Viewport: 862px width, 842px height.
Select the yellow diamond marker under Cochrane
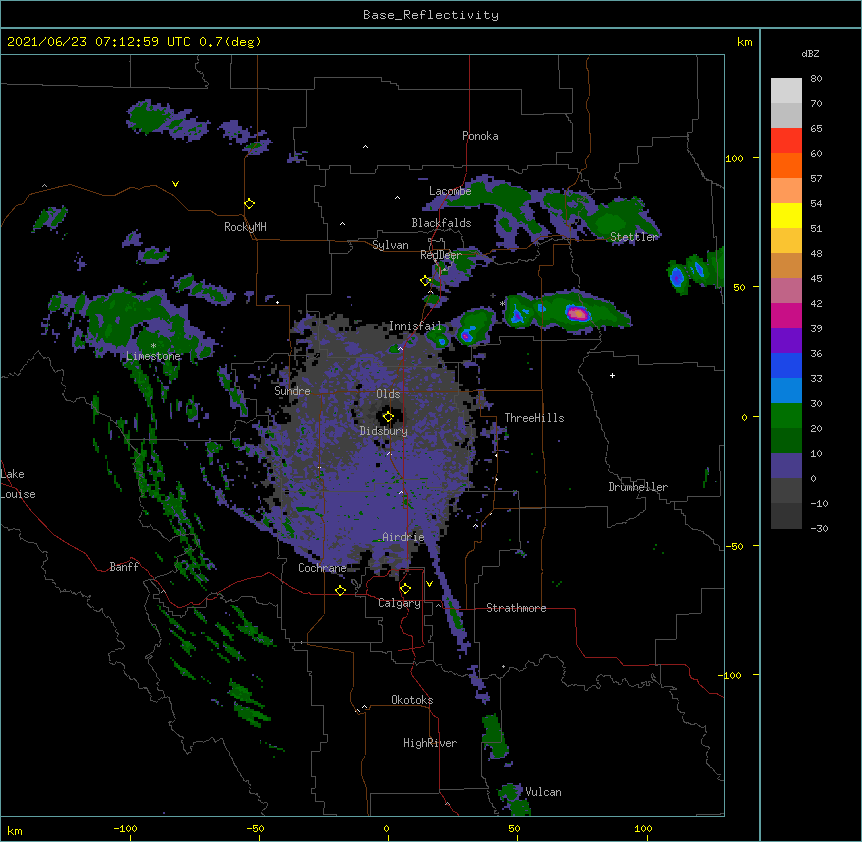[340, 590]
